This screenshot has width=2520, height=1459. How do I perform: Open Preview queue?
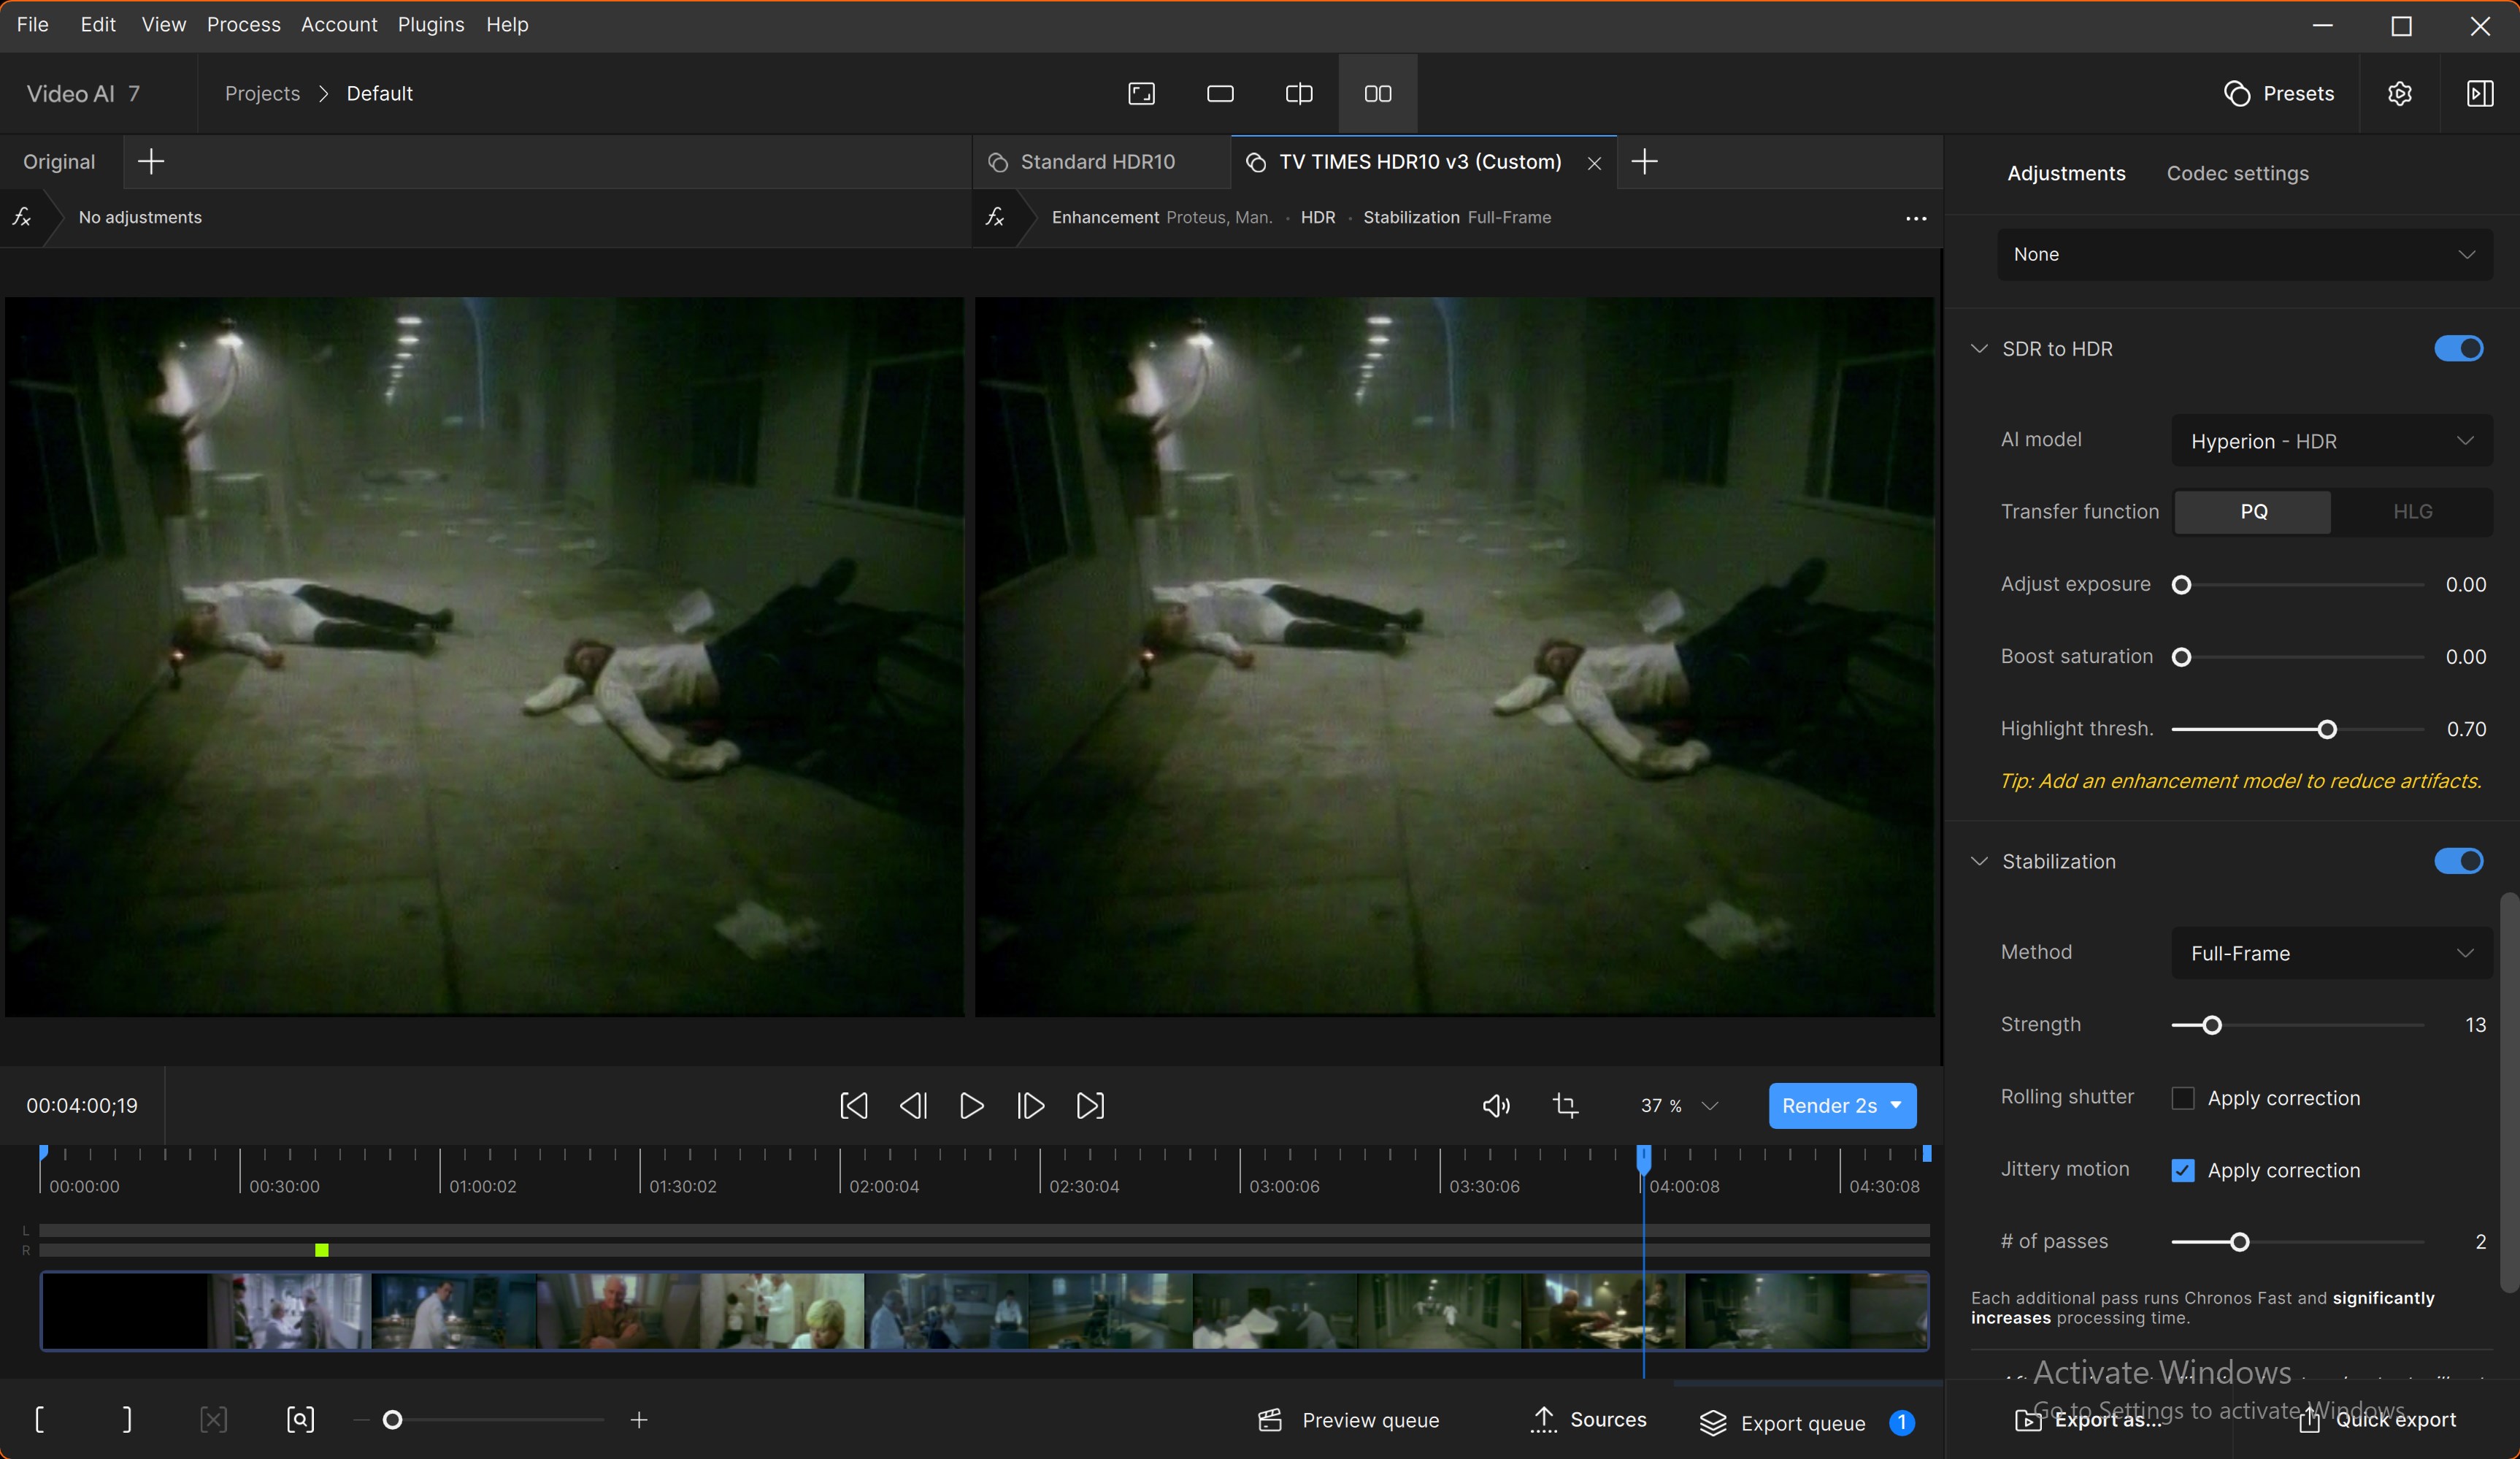[x=1348, y=1420]
